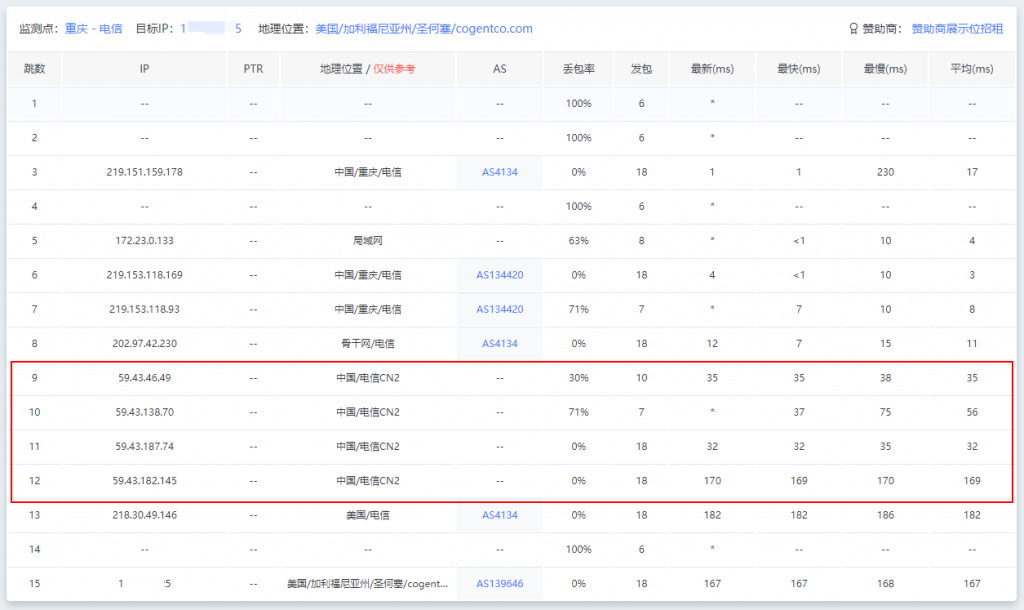Click the 赞助商展示位招租 sponsor link

[957, 29]
